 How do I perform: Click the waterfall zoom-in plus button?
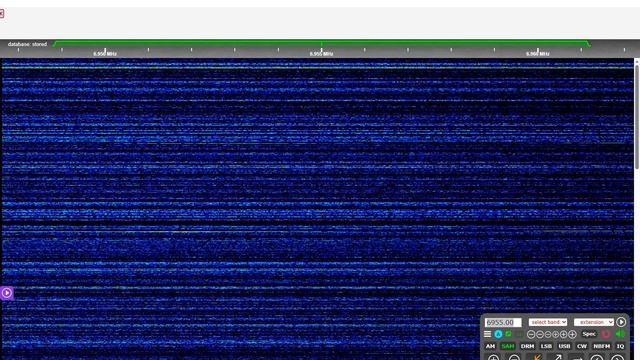[493, 357]
